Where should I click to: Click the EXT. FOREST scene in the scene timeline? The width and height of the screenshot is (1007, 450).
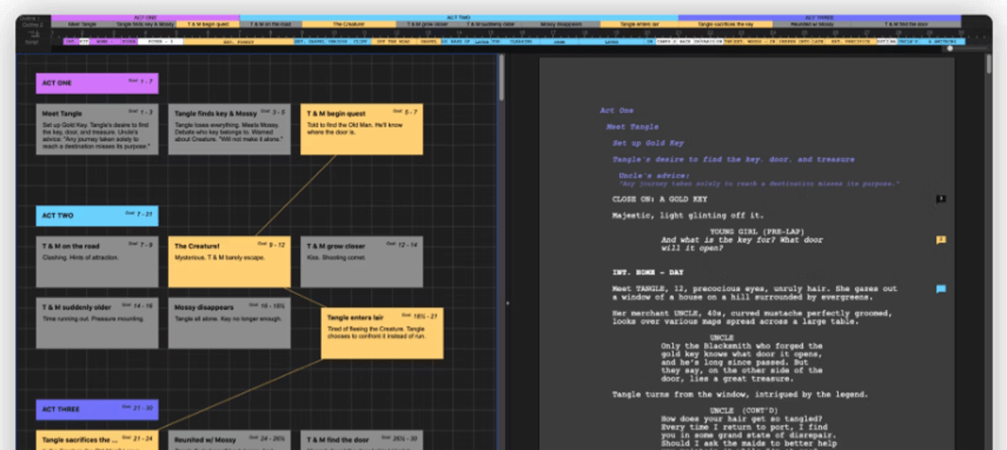pos(238,42)
